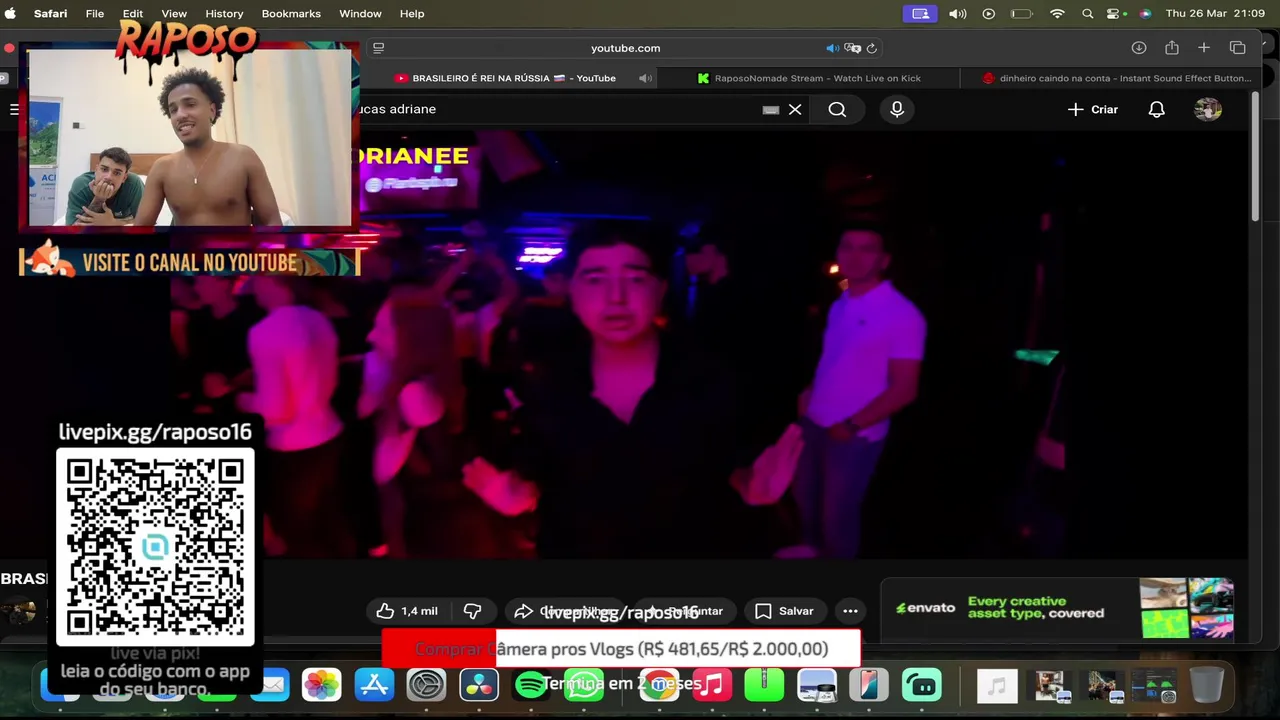
Task: Open the Now Playing menu bar icon
Action: [x=989, y=13]
